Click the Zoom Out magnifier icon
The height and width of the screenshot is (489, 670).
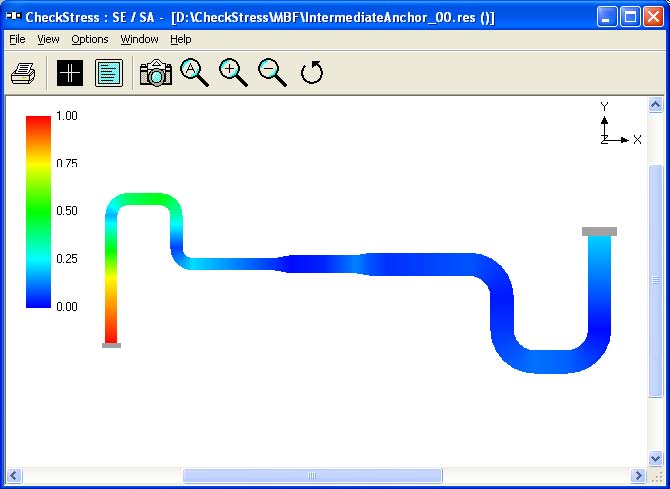pyautogui.click(x=272, y=73)
